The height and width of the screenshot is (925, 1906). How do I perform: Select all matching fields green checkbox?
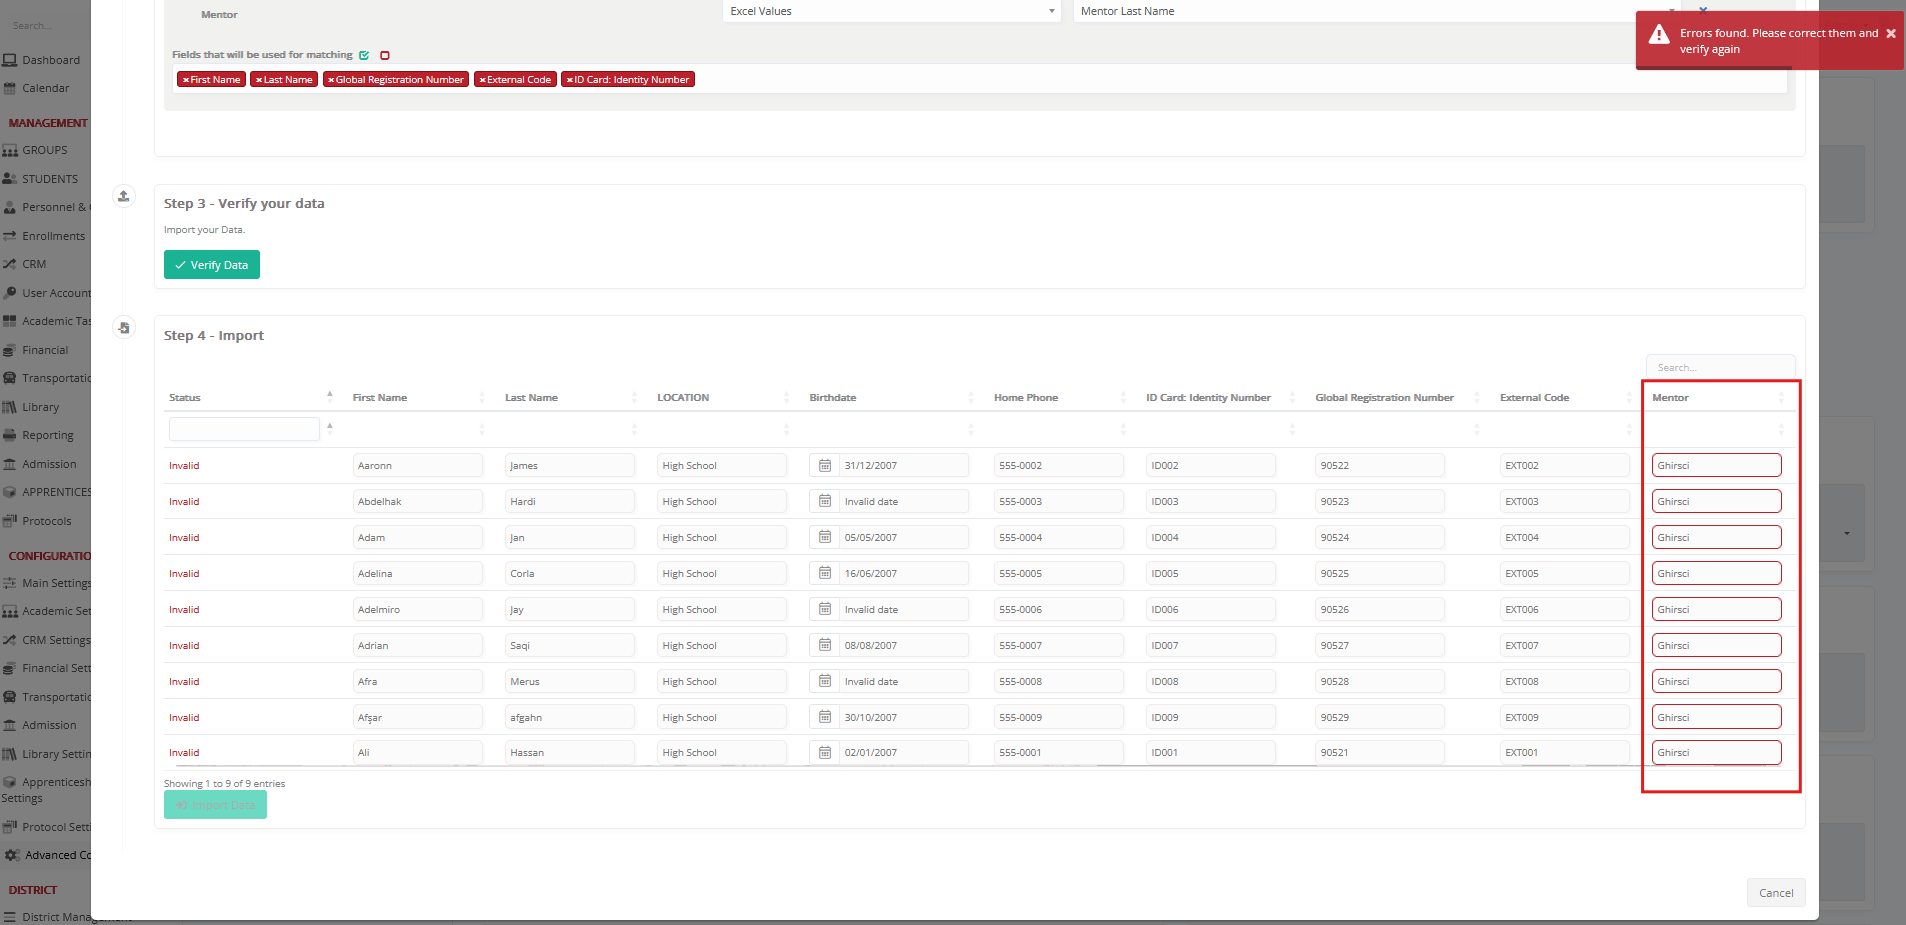pos(364,56)
